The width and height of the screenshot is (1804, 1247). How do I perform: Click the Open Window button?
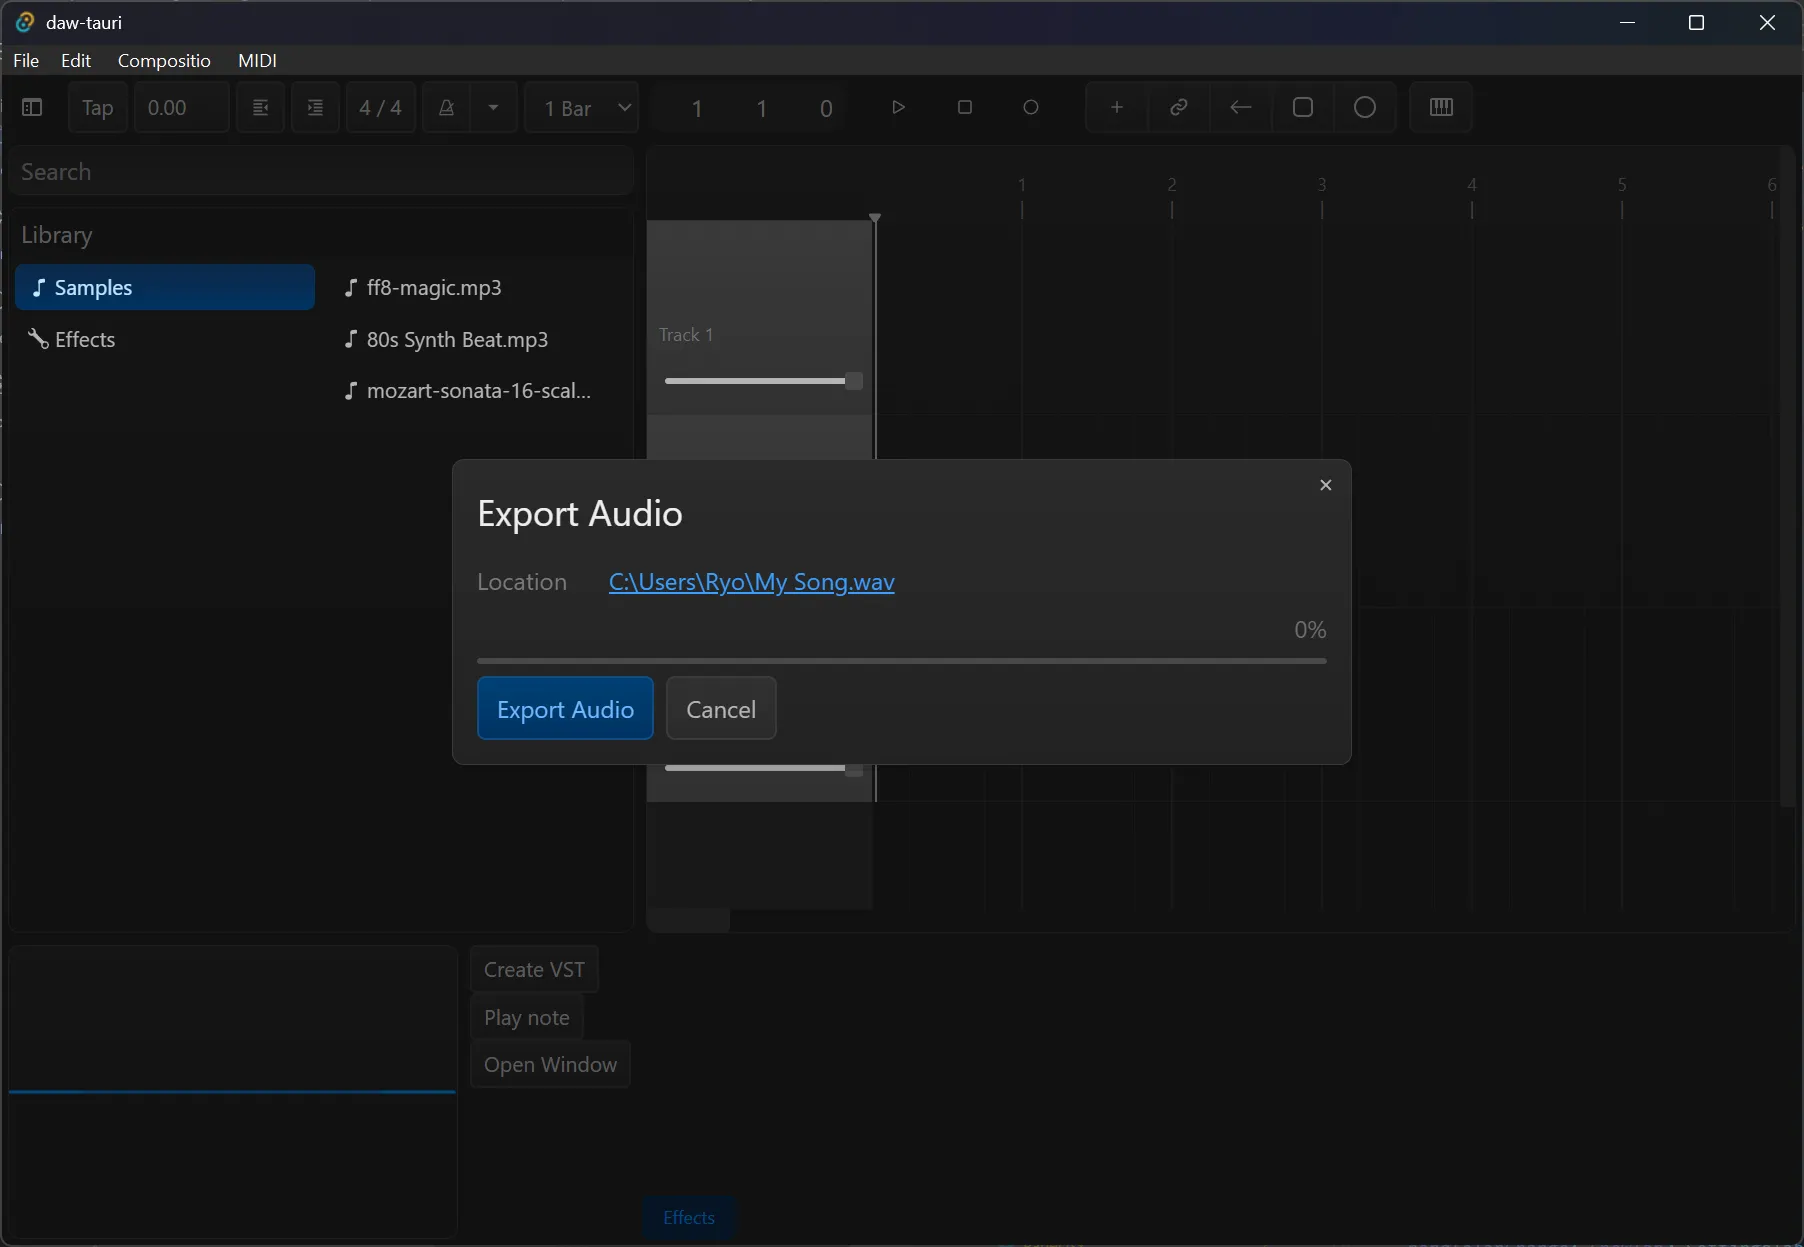(550, 1065)
